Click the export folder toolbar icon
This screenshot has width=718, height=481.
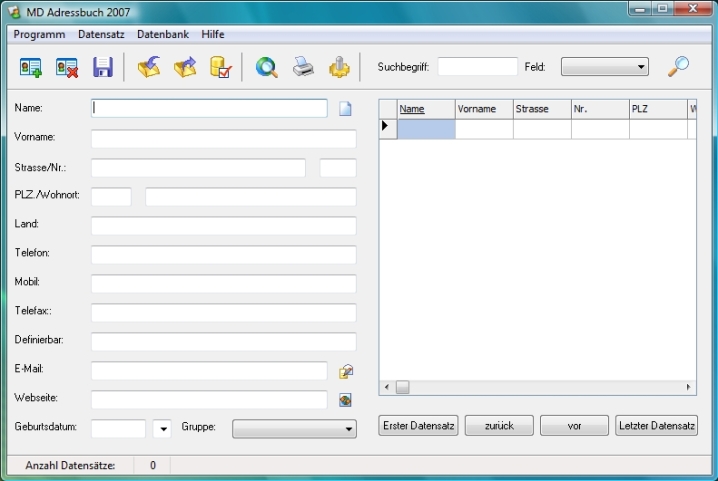(185, 68)
